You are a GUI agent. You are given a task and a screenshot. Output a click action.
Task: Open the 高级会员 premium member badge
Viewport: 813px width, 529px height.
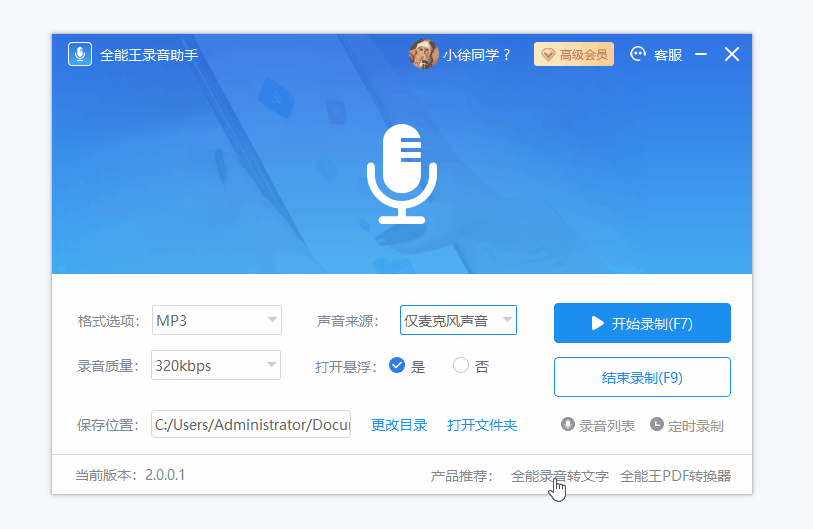574,54
